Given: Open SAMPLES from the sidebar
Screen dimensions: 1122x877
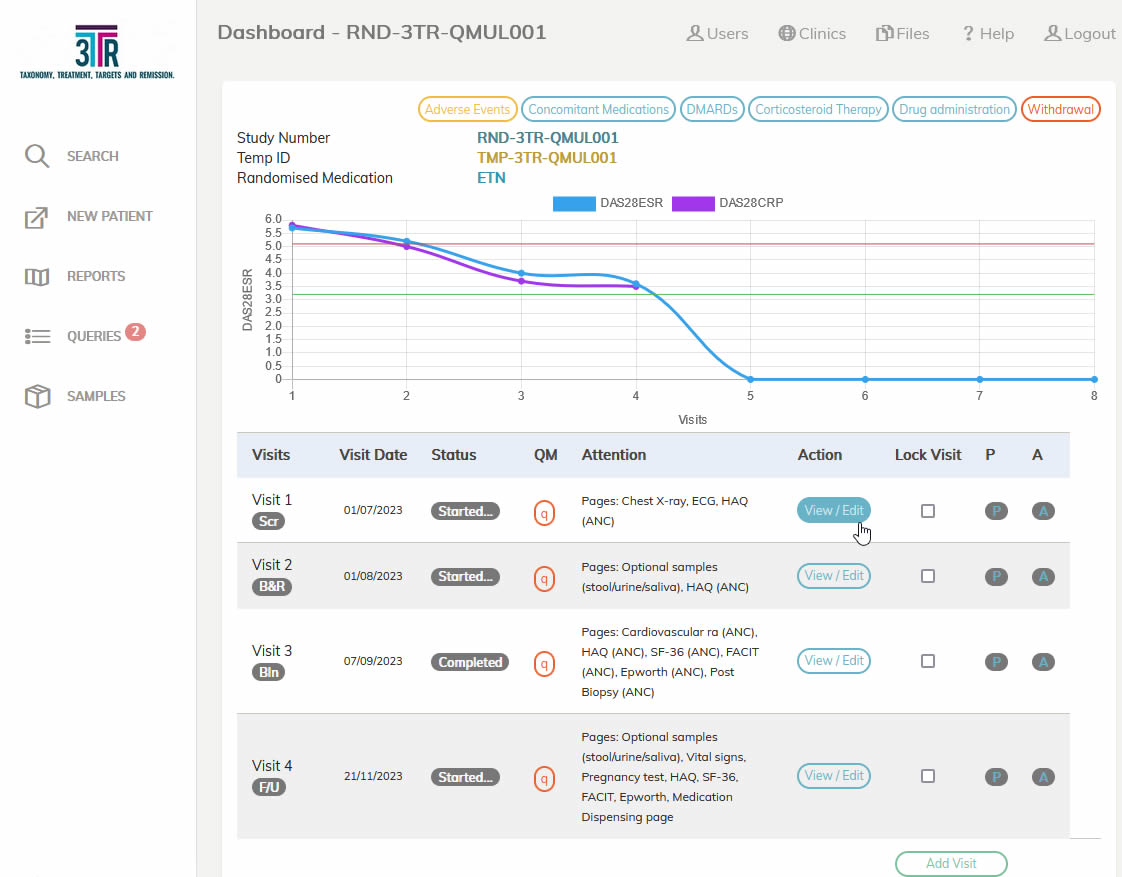Looking at the screenshot, I should 96,396.
